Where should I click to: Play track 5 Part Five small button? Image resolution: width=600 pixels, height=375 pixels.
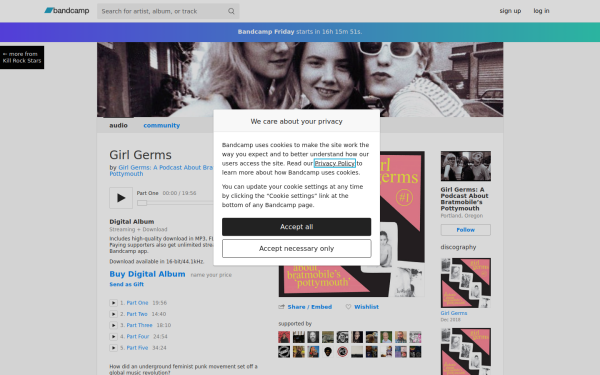113,348
